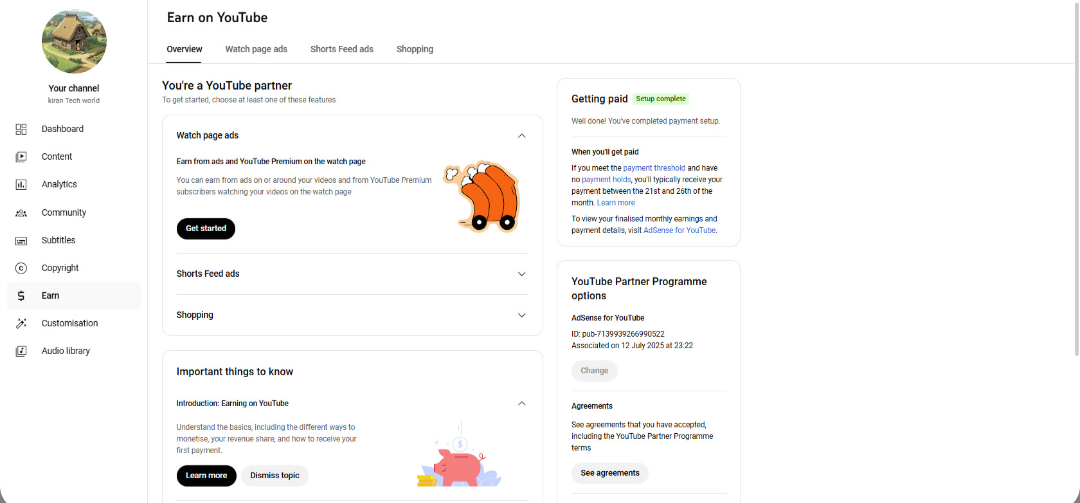Open Community sidebar item

click(74, 213)
